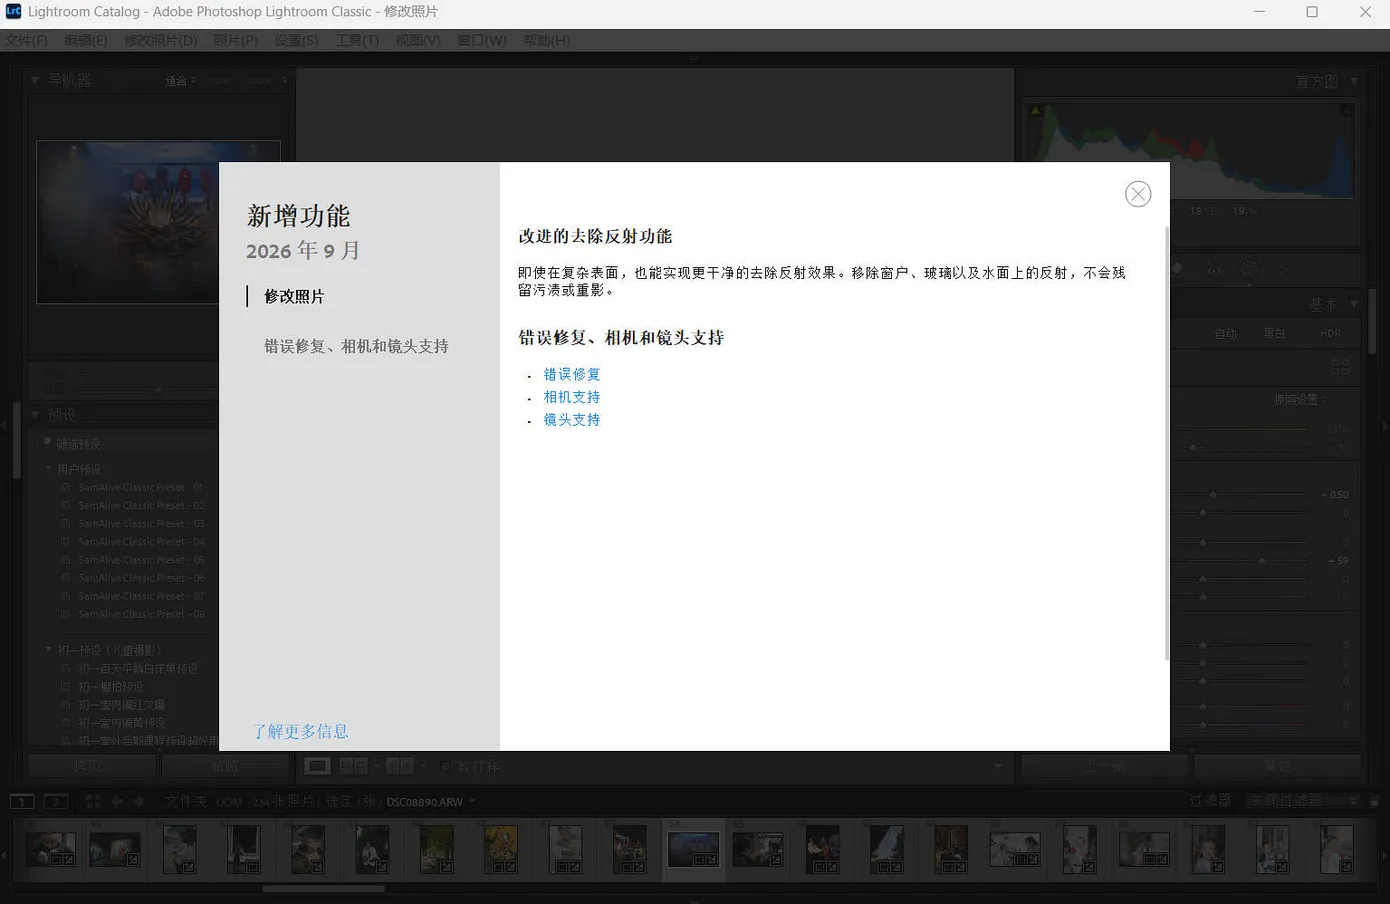This screenshot has height=904, width=1390.
Task: Collapse the 用户预设 group triangle
Action: click(x=48, y=469)
